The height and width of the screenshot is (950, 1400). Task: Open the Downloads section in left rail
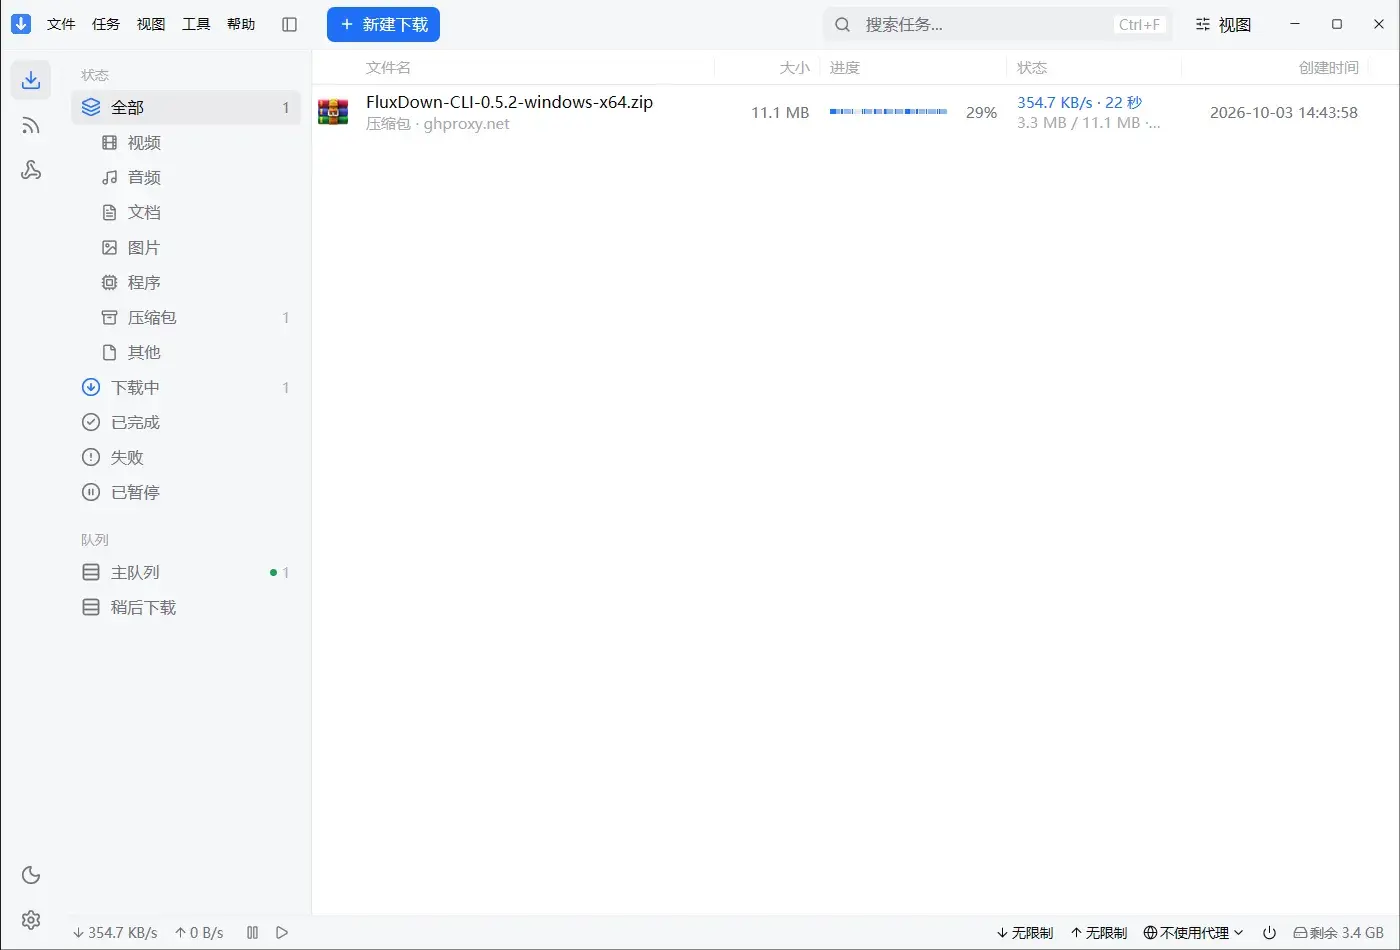click(31, 80)
